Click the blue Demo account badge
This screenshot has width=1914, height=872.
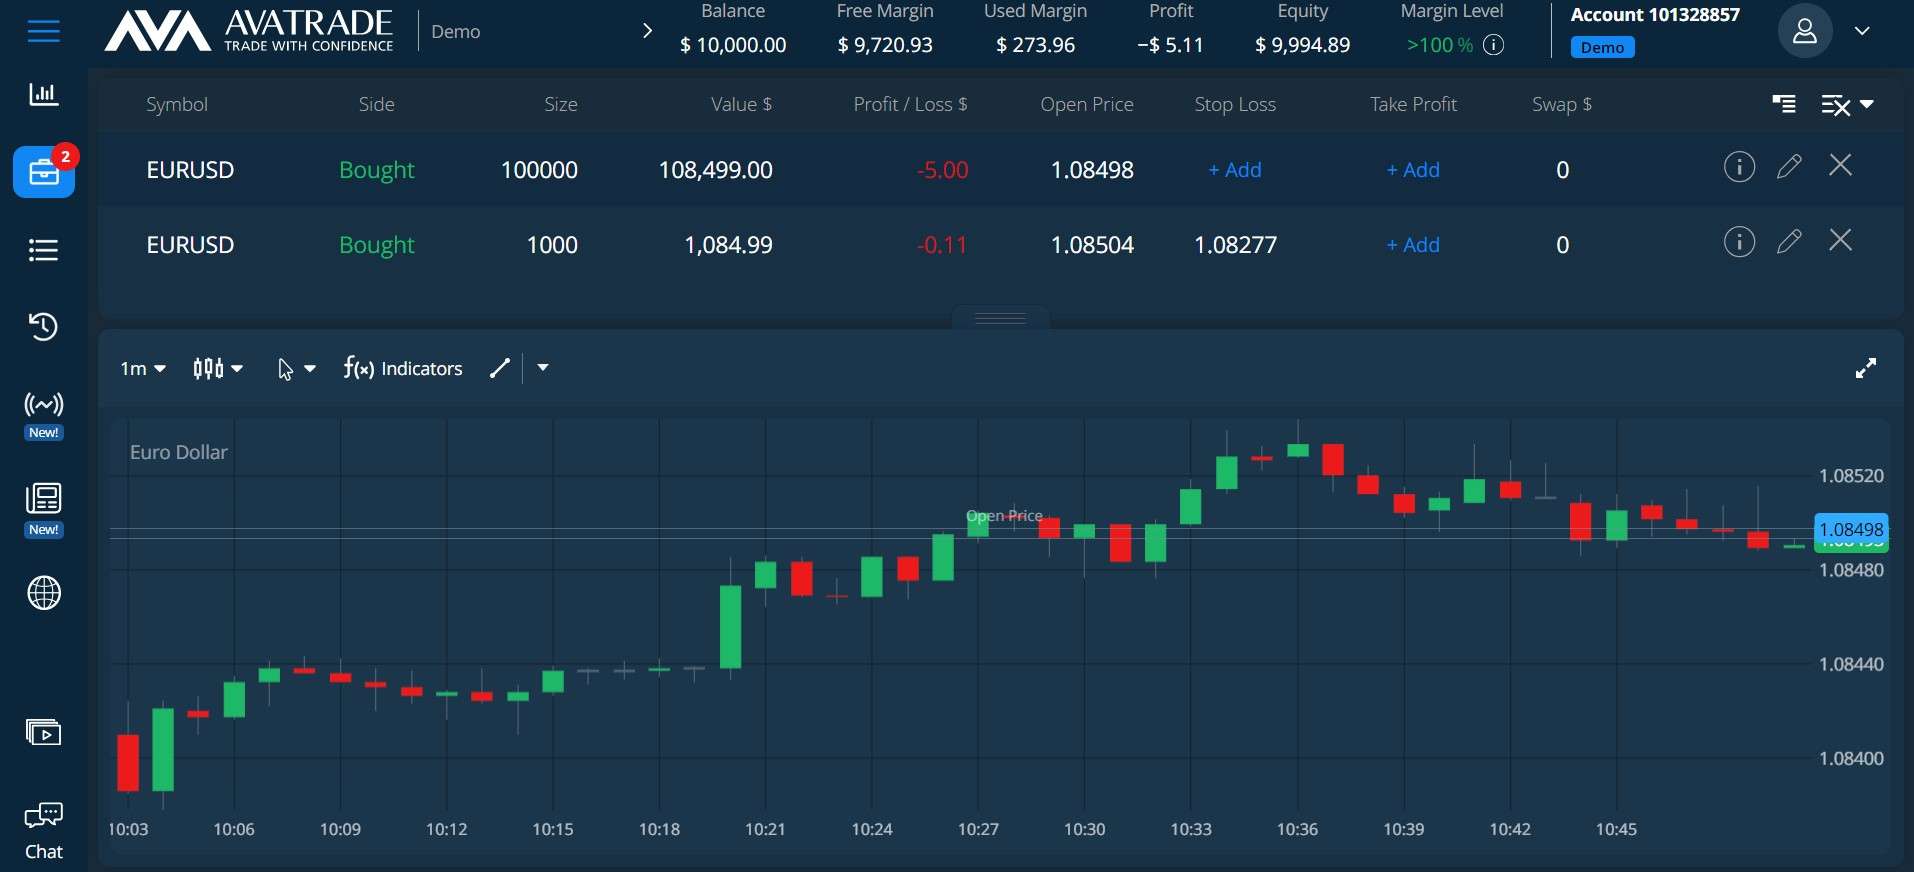1602,47
